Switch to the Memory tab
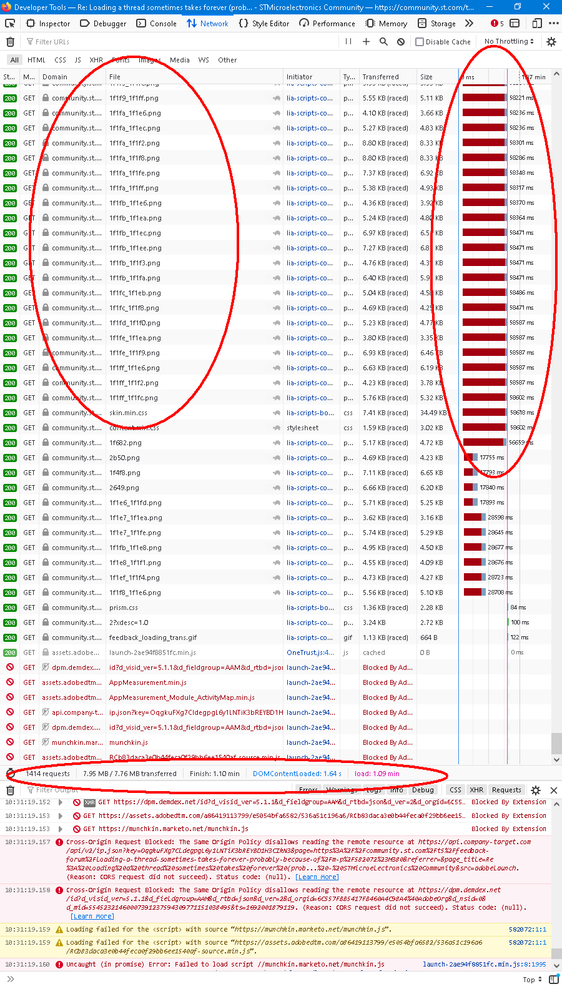This screenshot has width=562, height=999. tap(386, 24)
